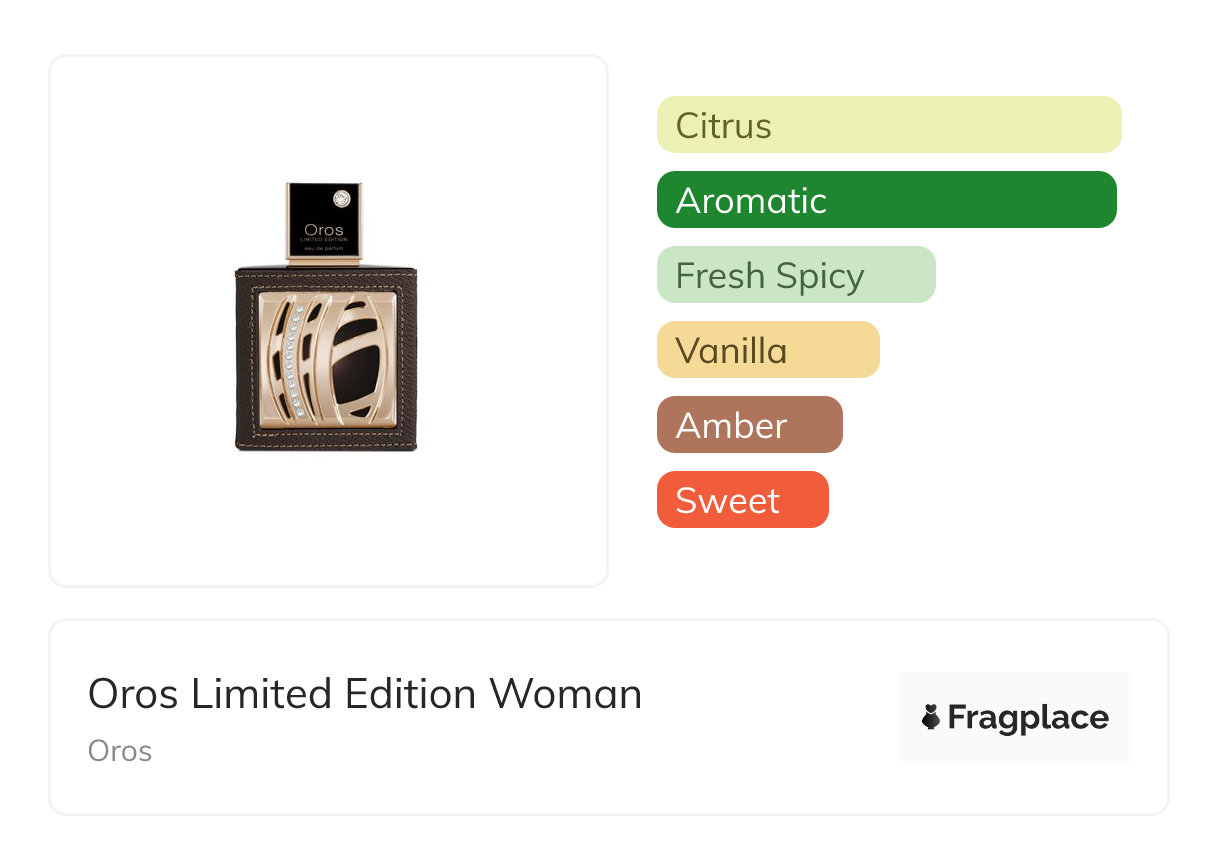Click the brown Amber accord bar

749,425
